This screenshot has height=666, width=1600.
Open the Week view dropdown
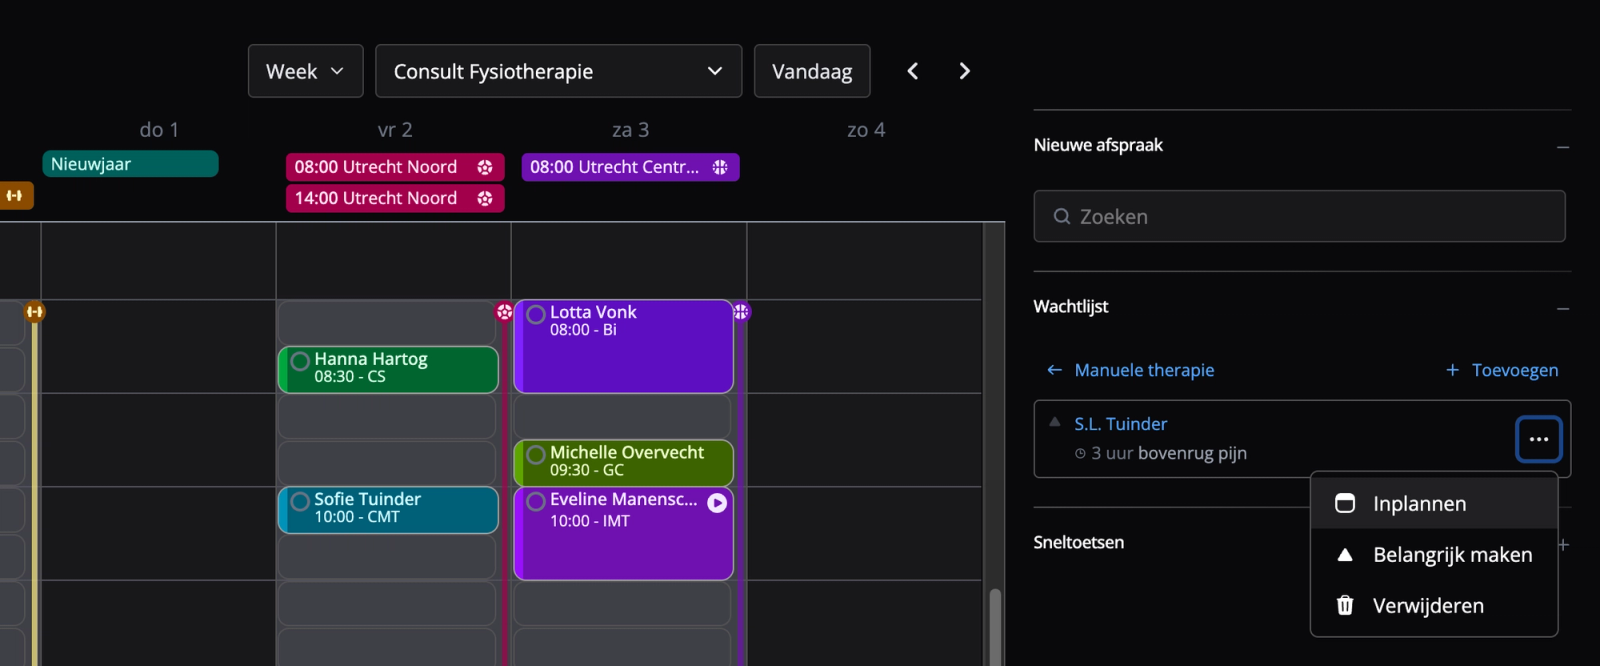pyautogui.click(x=305, y=71)
